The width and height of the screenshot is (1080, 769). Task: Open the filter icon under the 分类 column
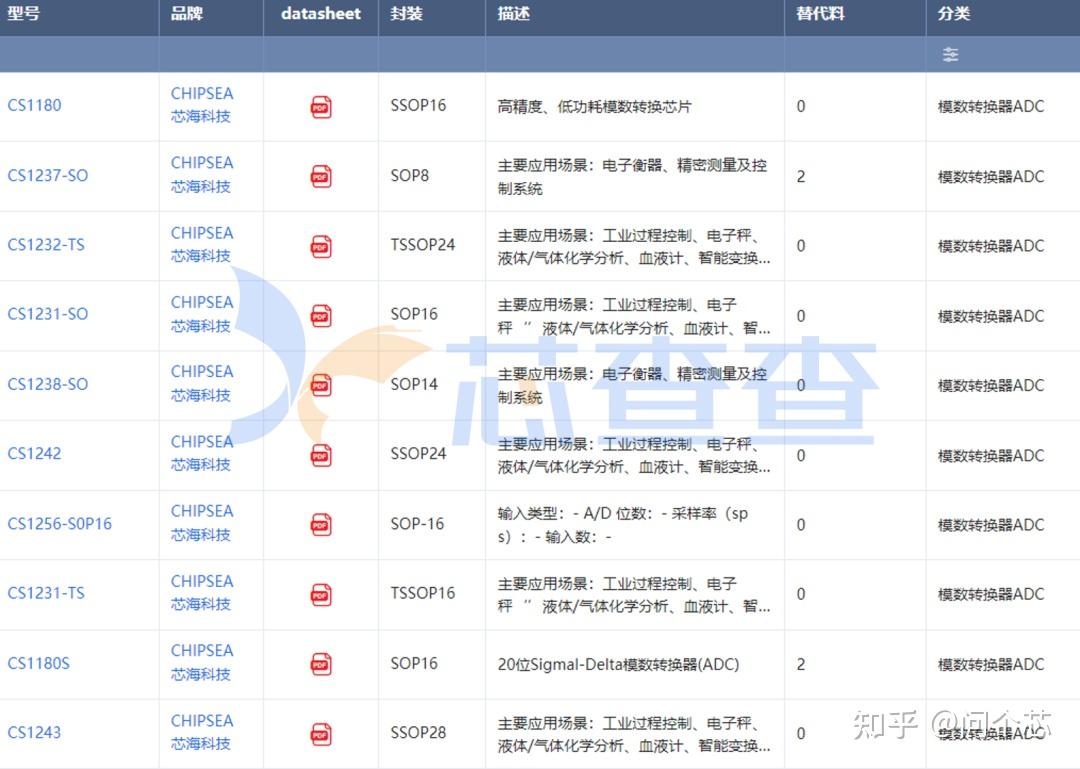(949, 54)
